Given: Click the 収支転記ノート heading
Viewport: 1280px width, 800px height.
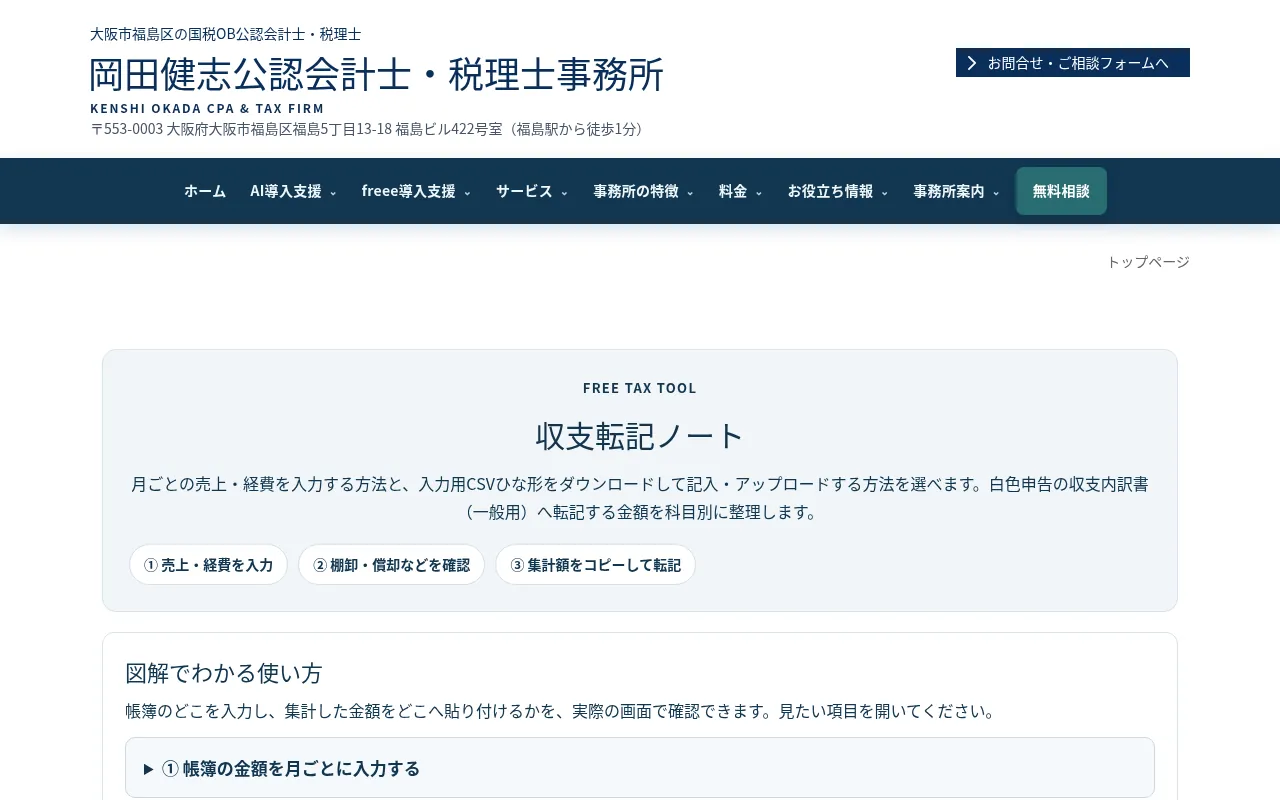Looking at the screenshot, I should 640,436.
